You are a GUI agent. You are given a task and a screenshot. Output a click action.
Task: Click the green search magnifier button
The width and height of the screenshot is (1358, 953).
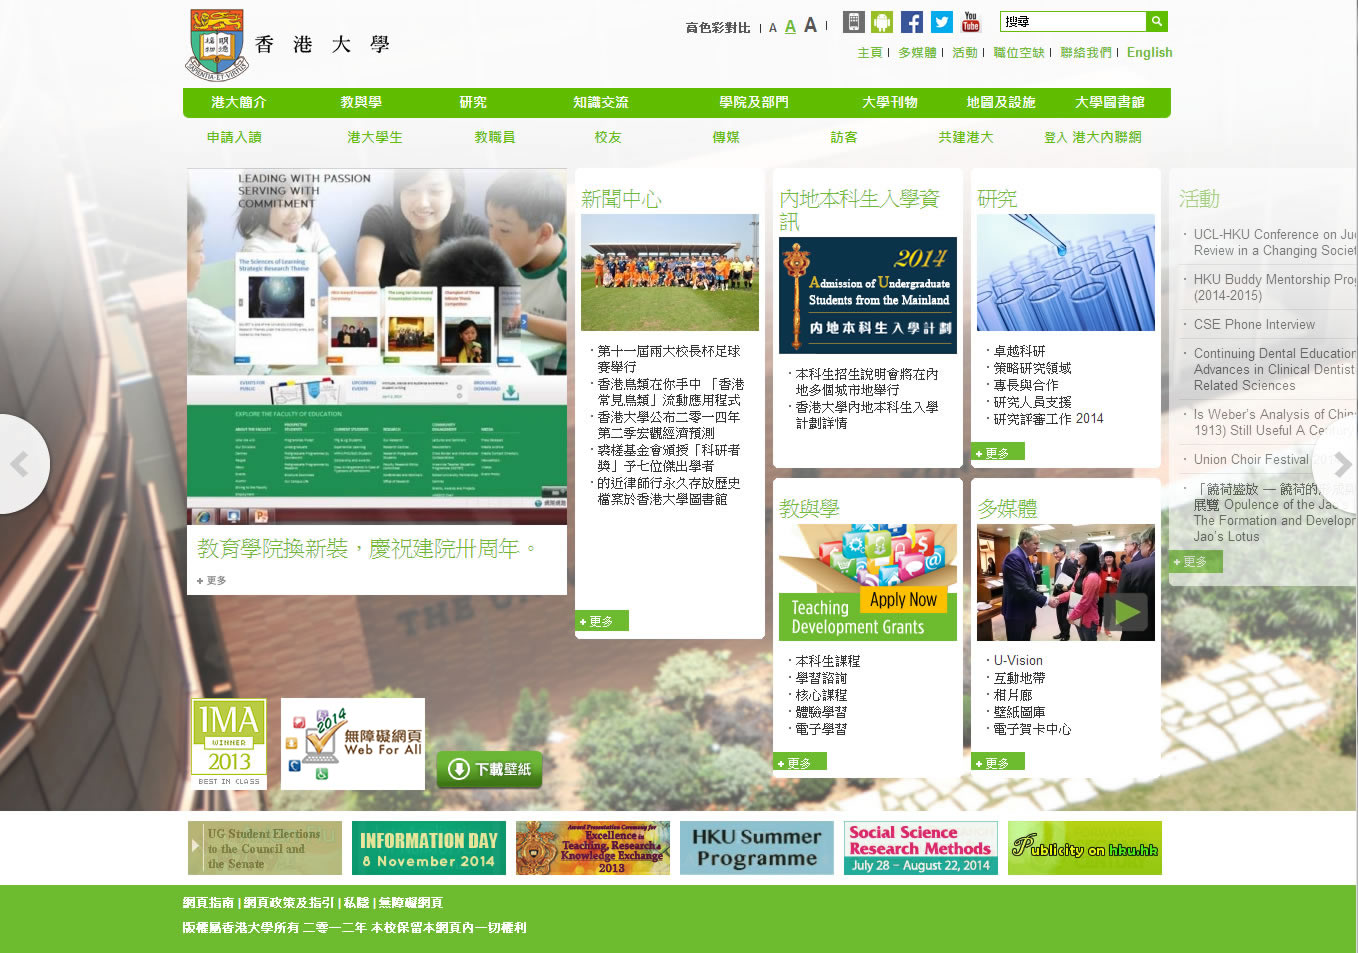click(1157, 21)
